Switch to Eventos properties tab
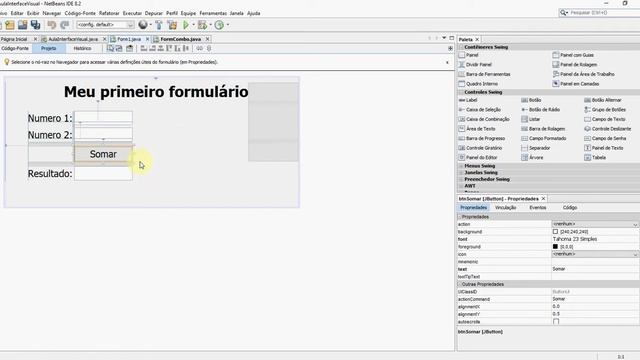 538,208
